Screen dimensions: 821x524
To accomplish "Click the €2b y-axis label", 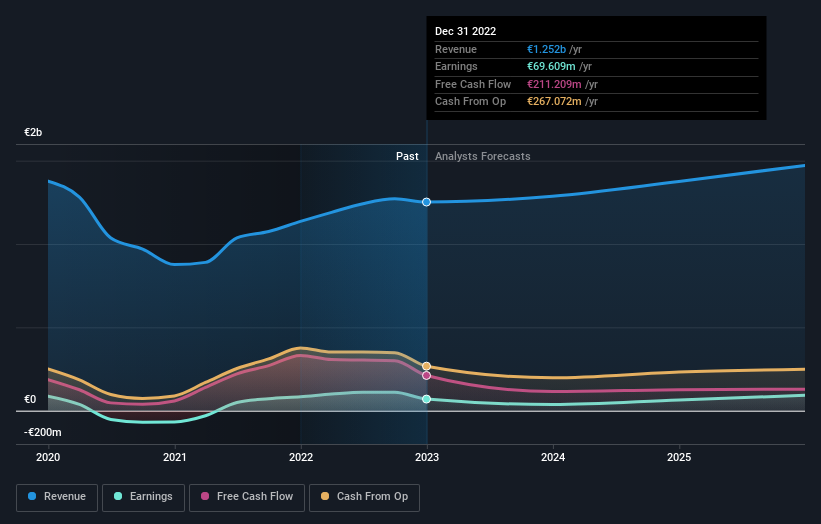I will click(x=33, y=132).
